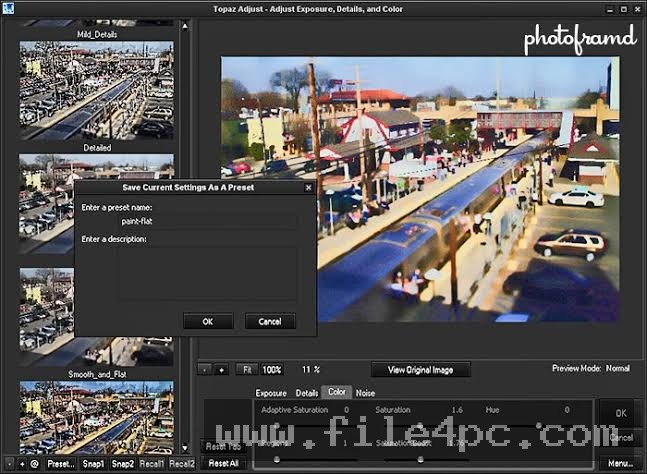Click the Adaptive Saturation value 0
647x474 pixels.
click(x=346, y=410)
